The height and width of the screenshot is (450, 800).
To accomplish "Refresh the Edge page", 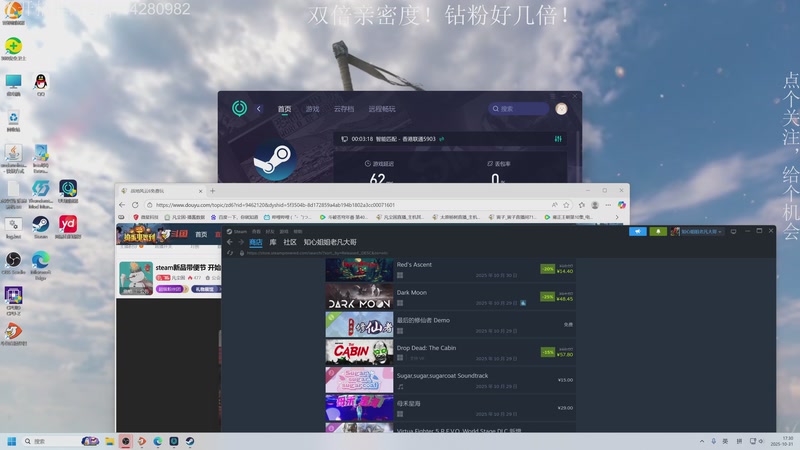I will (x=135, y=205).
